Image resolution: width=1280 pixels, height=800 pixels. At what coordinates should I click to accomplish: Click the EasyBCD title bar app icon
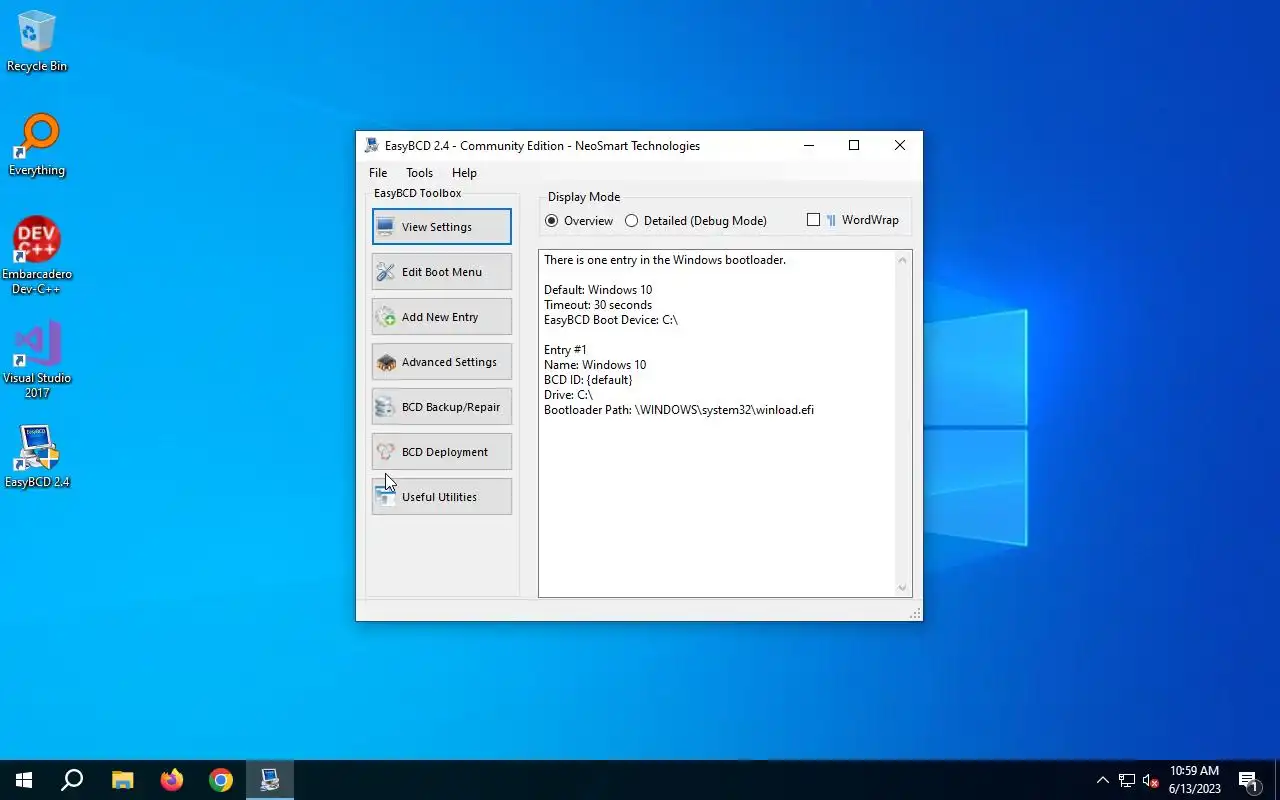(x=372, y=146)
